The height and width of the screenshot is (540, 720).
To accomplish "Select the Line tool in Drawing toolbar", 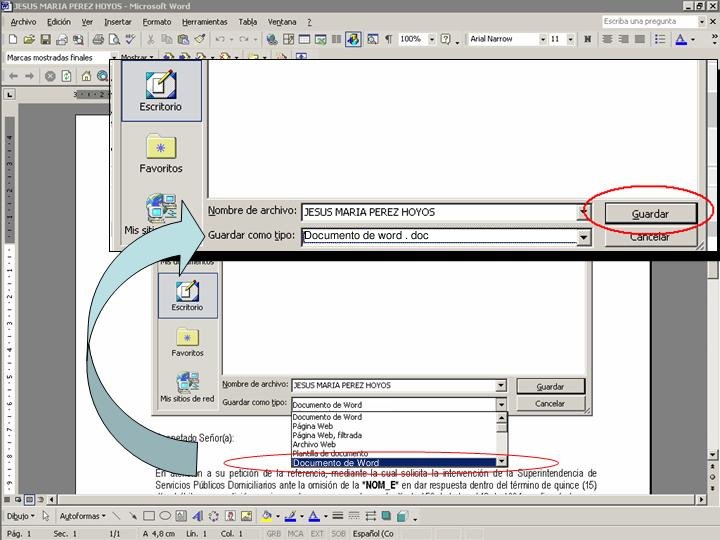I will point(116,516).
